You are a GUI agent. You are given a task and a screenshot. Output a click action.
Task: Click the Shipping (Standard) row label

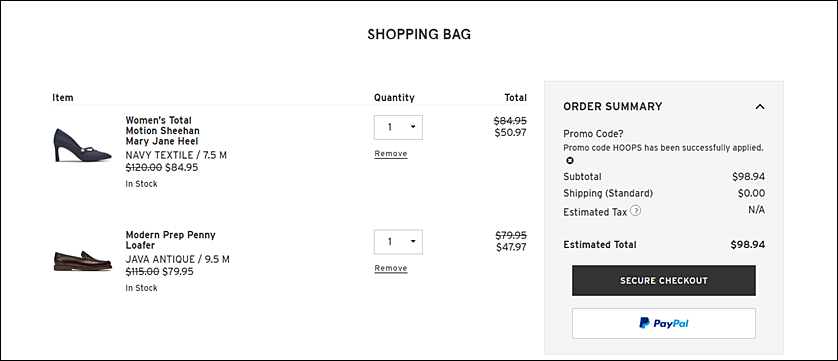tap(608, 193)
